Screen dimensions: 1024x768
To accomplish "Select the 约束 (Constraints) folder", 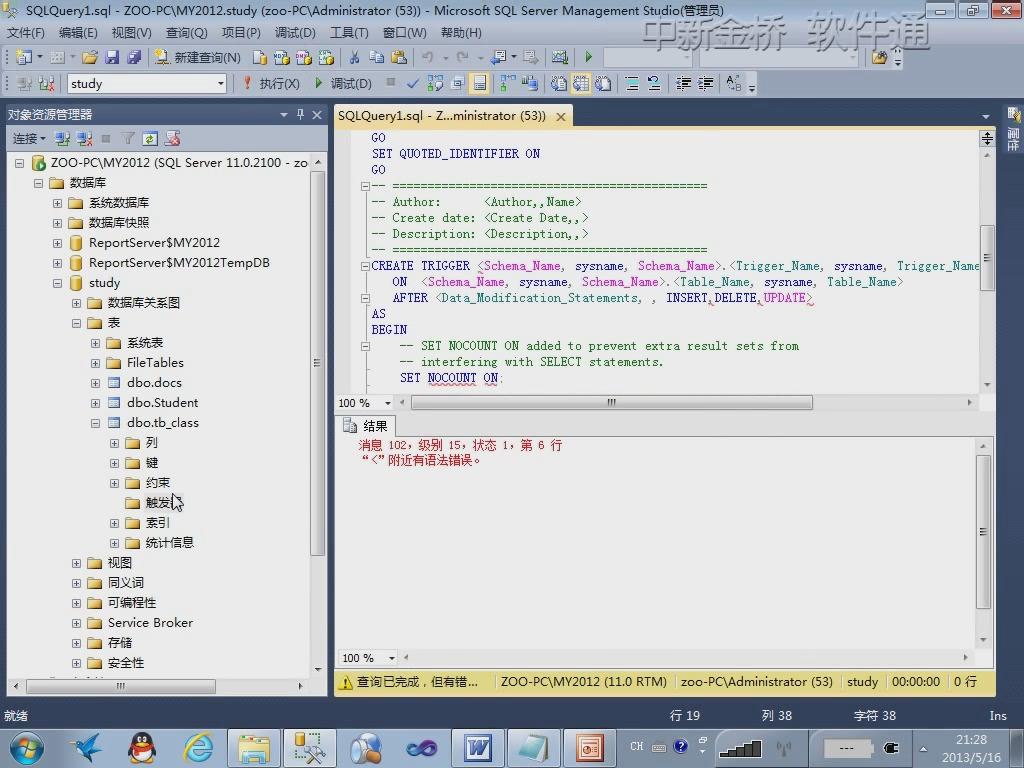I will tap(157, 483).
